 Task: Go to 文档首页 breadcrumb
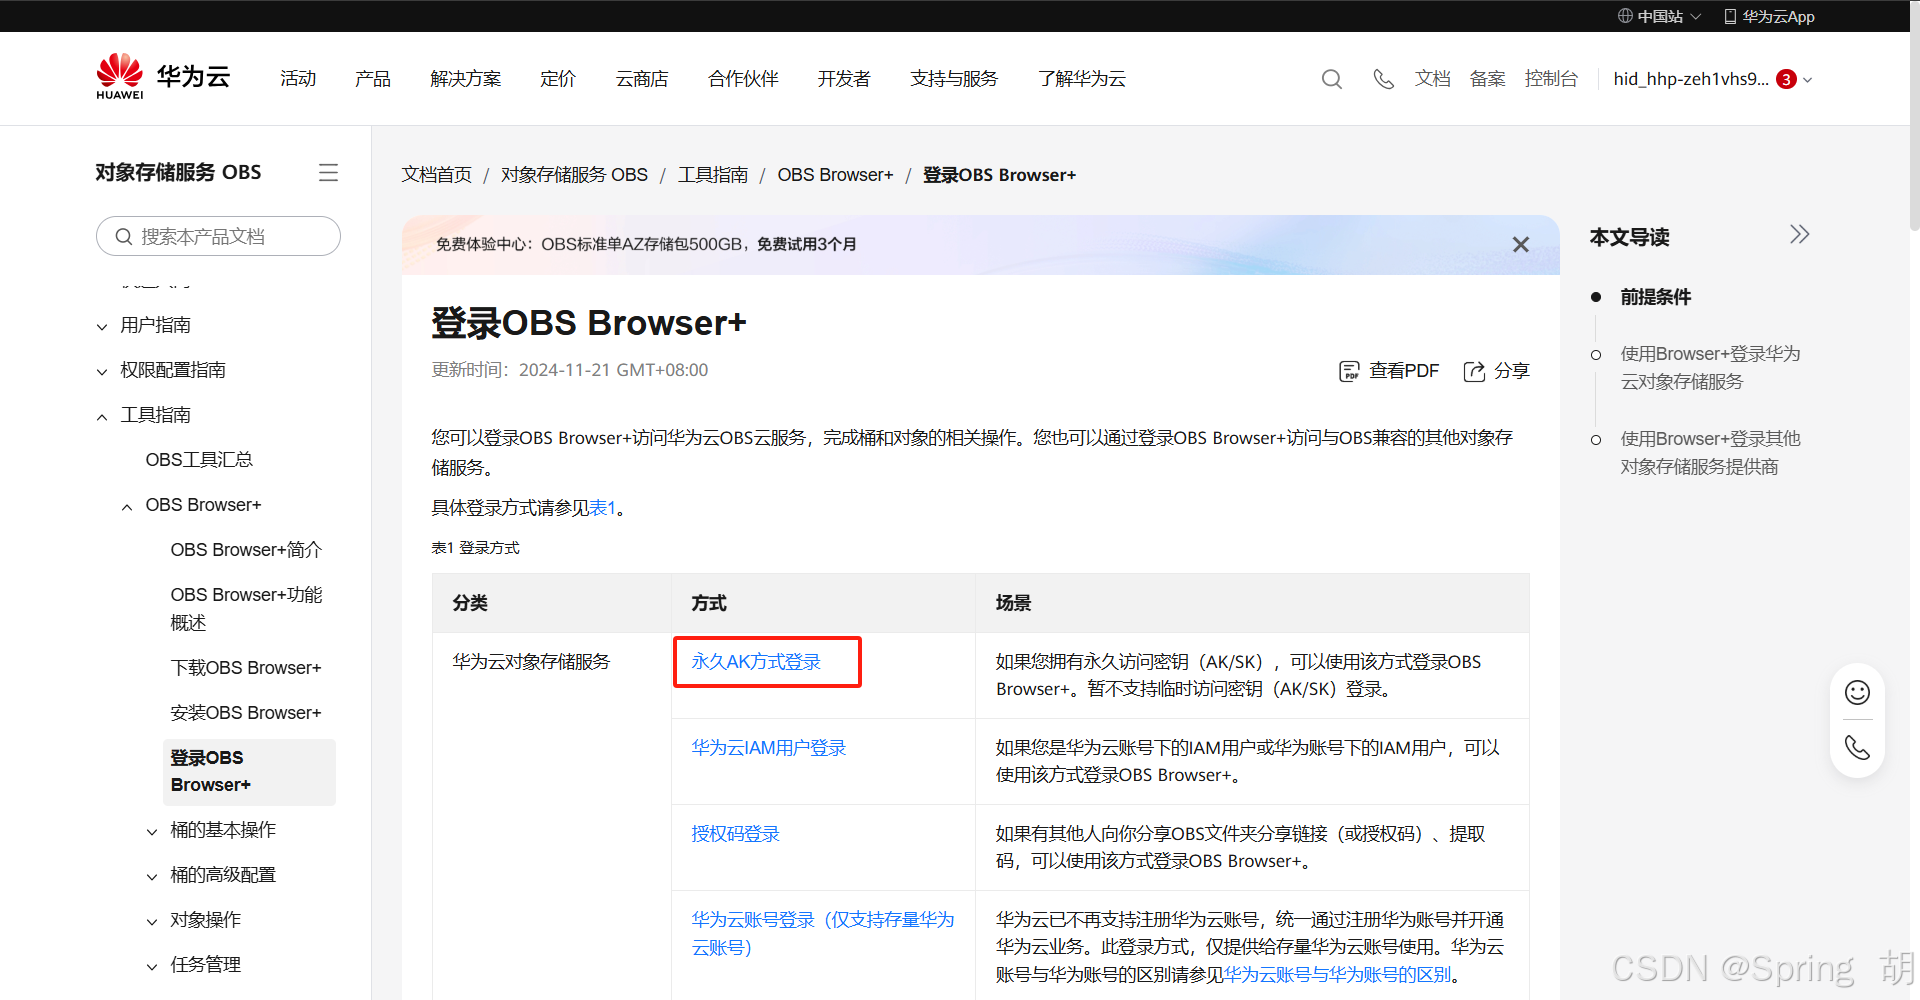coord(437,175)
